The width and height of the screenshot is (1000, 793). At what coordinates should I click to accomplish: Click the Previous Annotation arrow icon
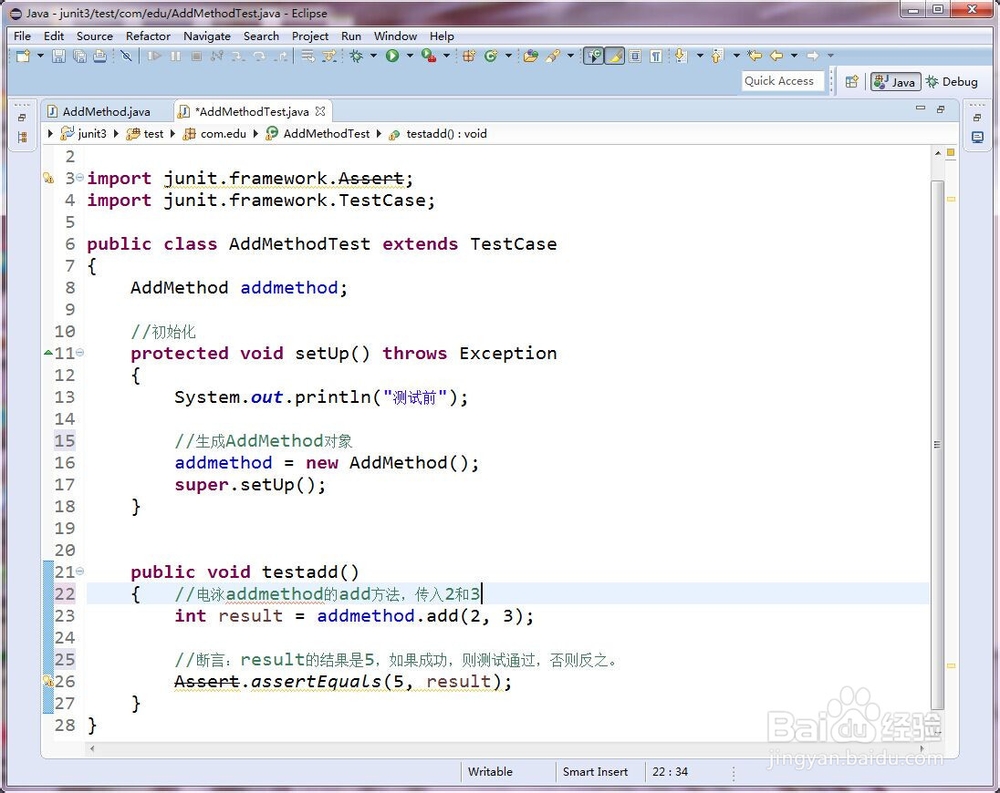click(x=717, y=56)
